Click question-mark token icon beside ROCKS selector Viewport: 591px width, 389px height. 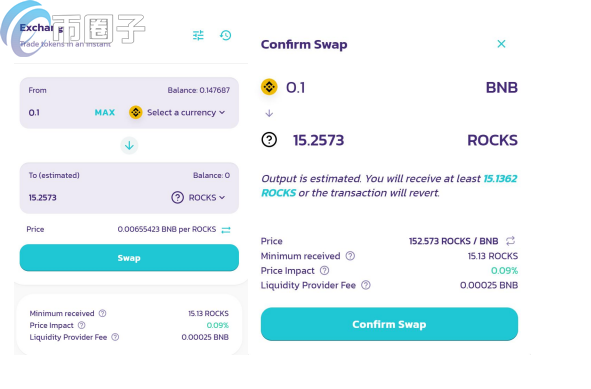178,198
